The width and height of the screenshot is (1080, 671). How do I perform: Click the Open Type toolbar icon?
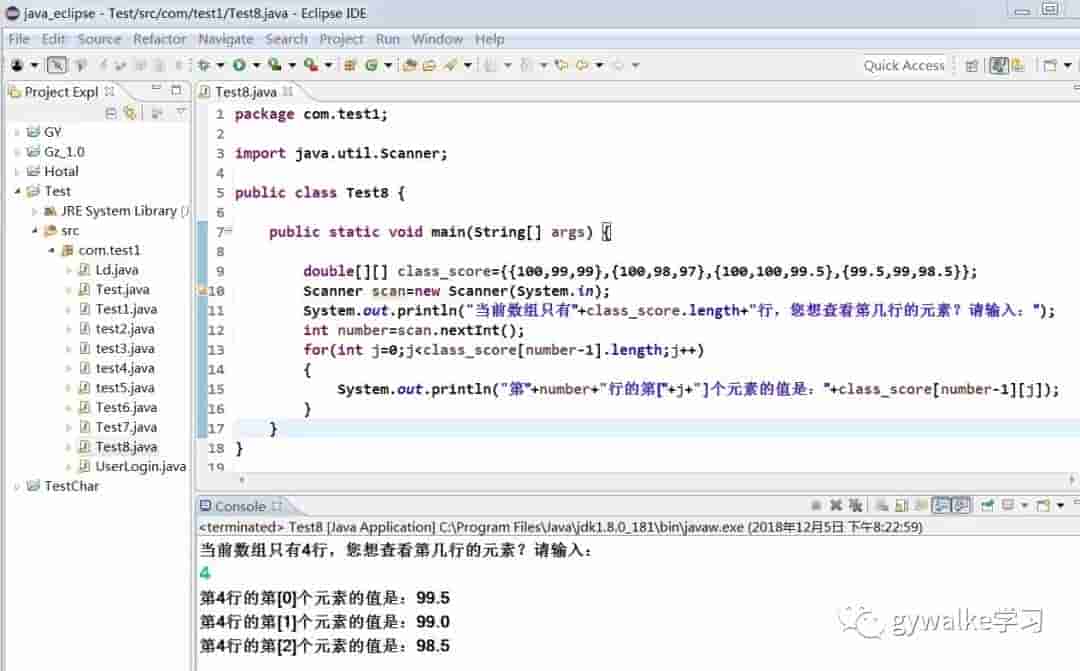click(410, 65)
